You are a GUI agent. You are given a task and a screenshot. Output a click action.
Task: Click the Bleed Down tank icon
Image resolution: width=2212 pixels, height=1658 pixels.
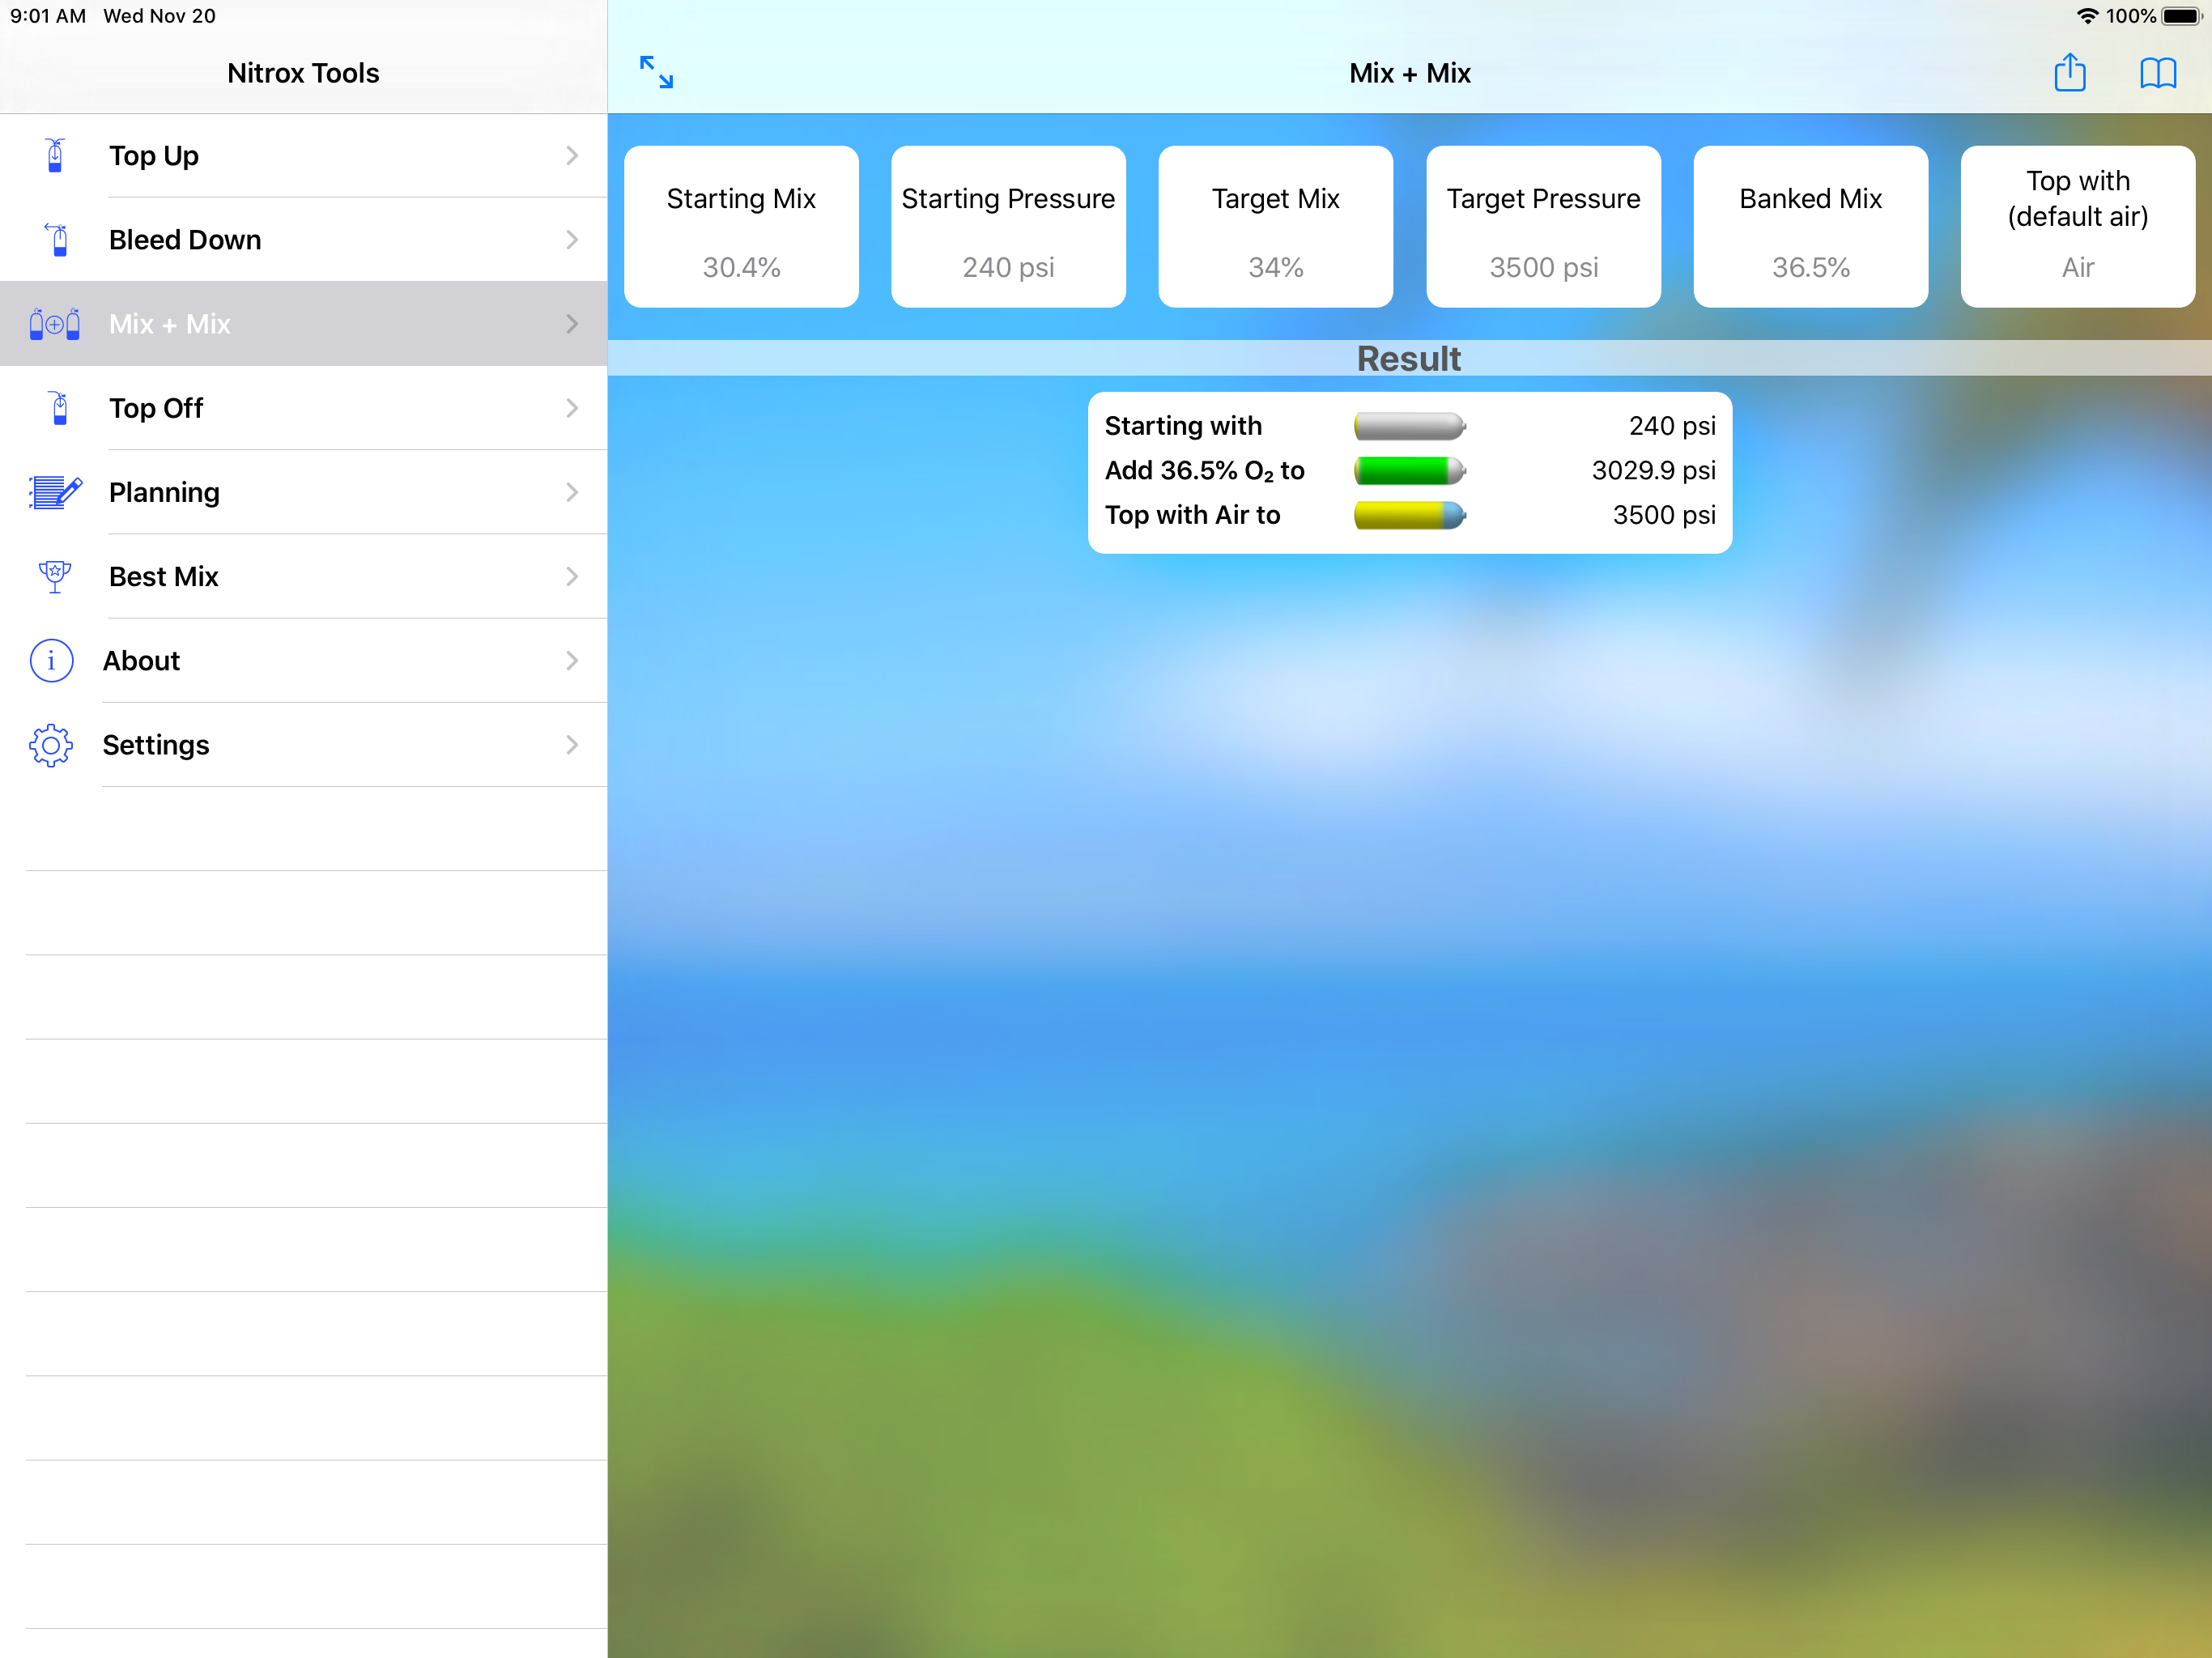point(57,240)
